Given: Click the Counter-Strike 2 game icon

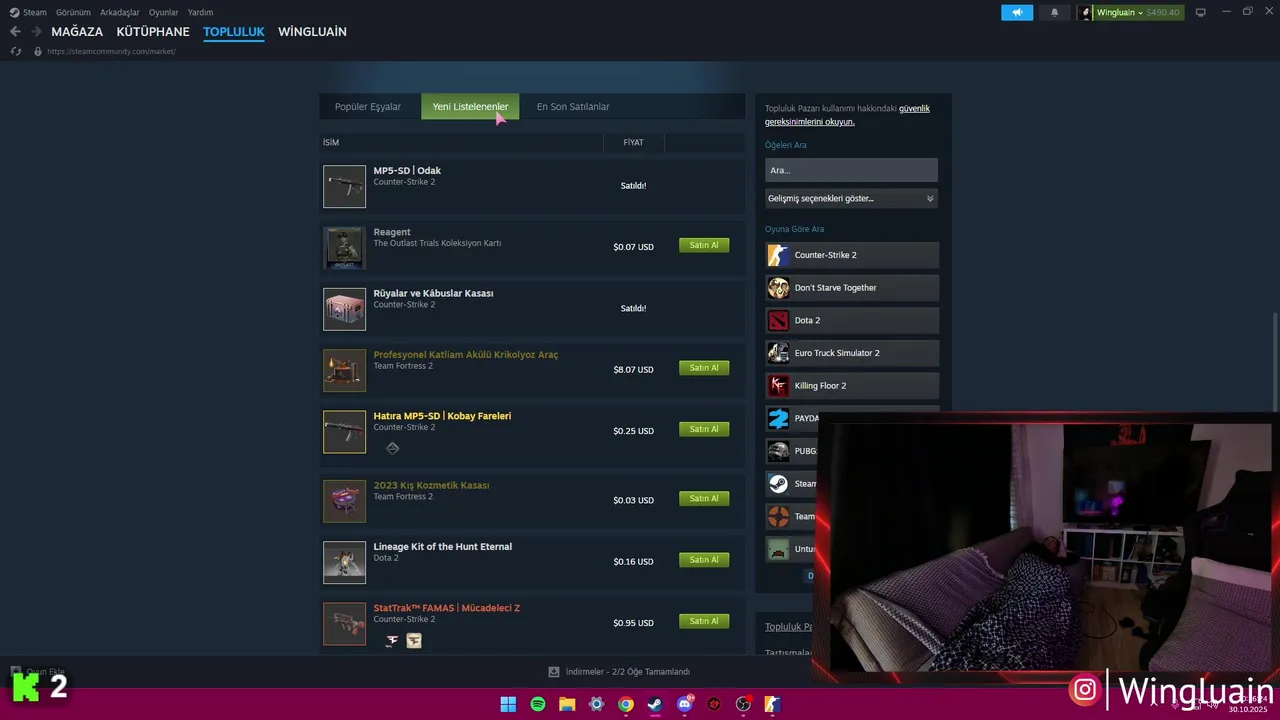Looking at the screenshot, I should tap(778, 255).
